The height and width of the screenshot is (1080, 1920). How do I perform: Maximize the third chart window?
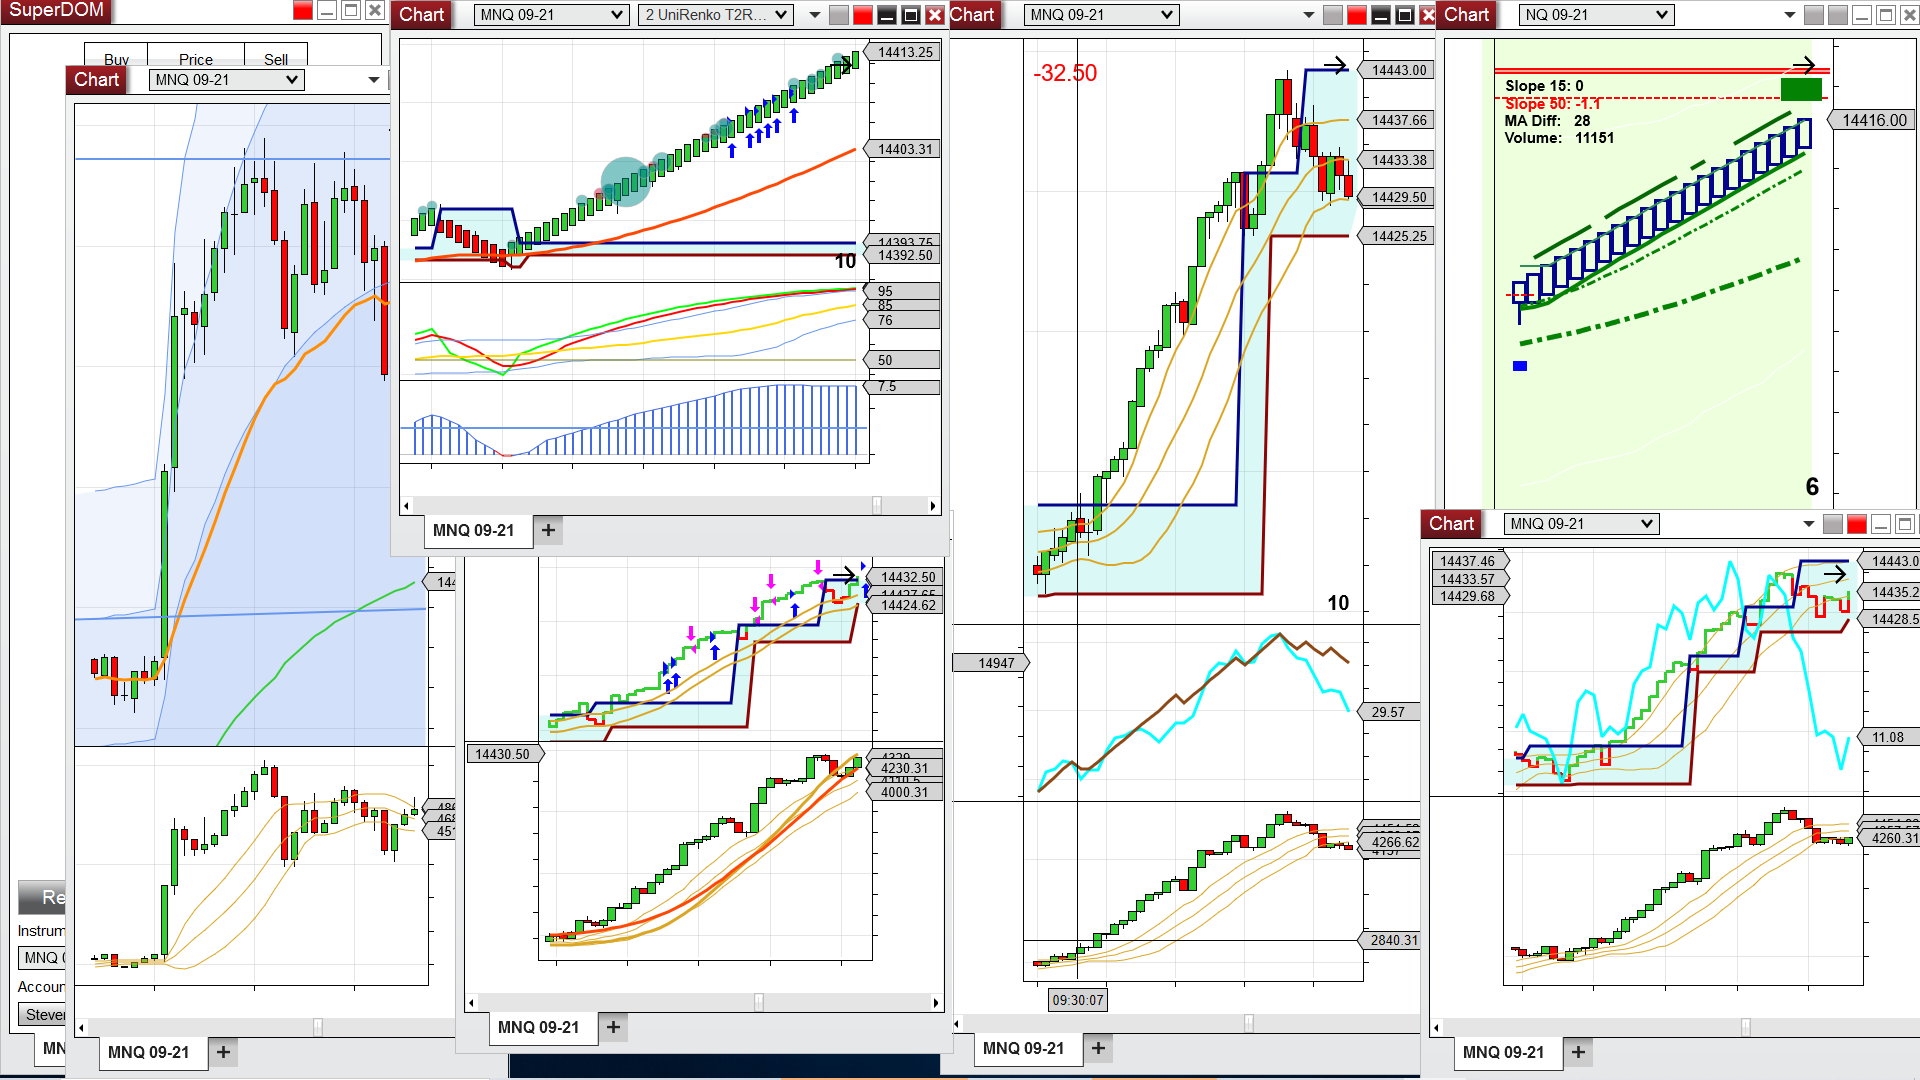pyautogui.click(x=1405, y=15)
